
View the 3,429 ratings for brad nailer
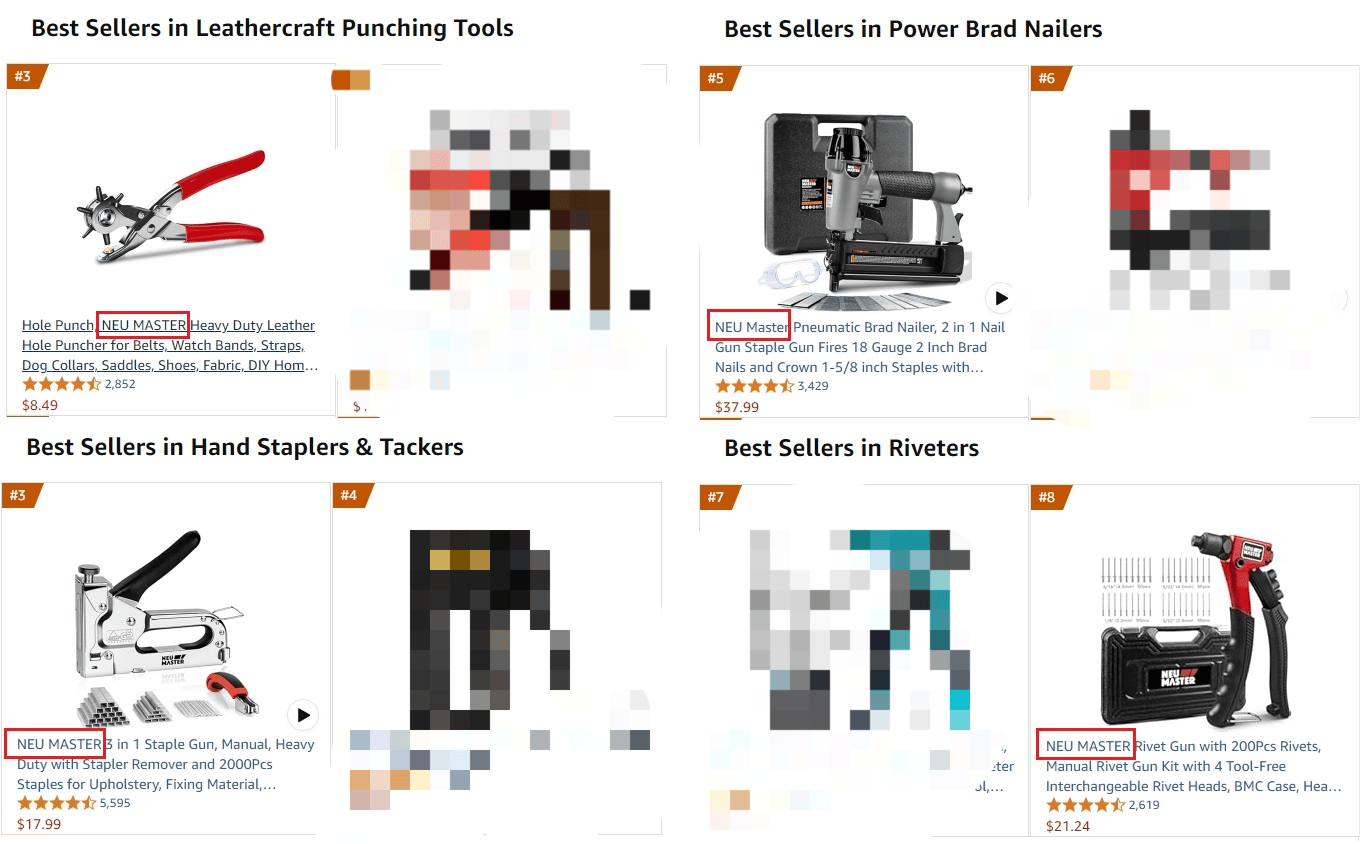point(813,386)
